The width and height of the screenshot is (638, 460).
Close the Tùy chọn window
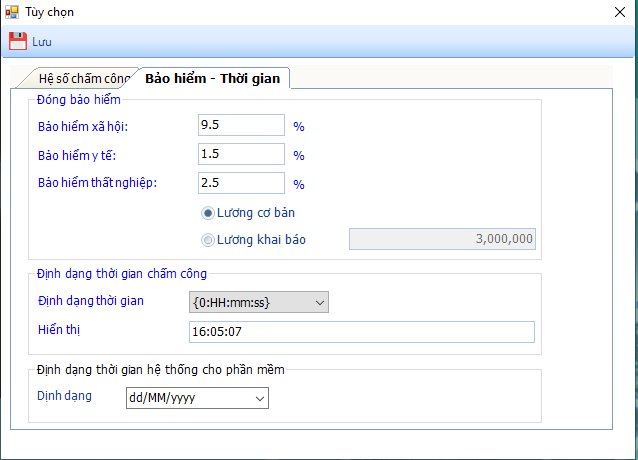tap(620, 12)
